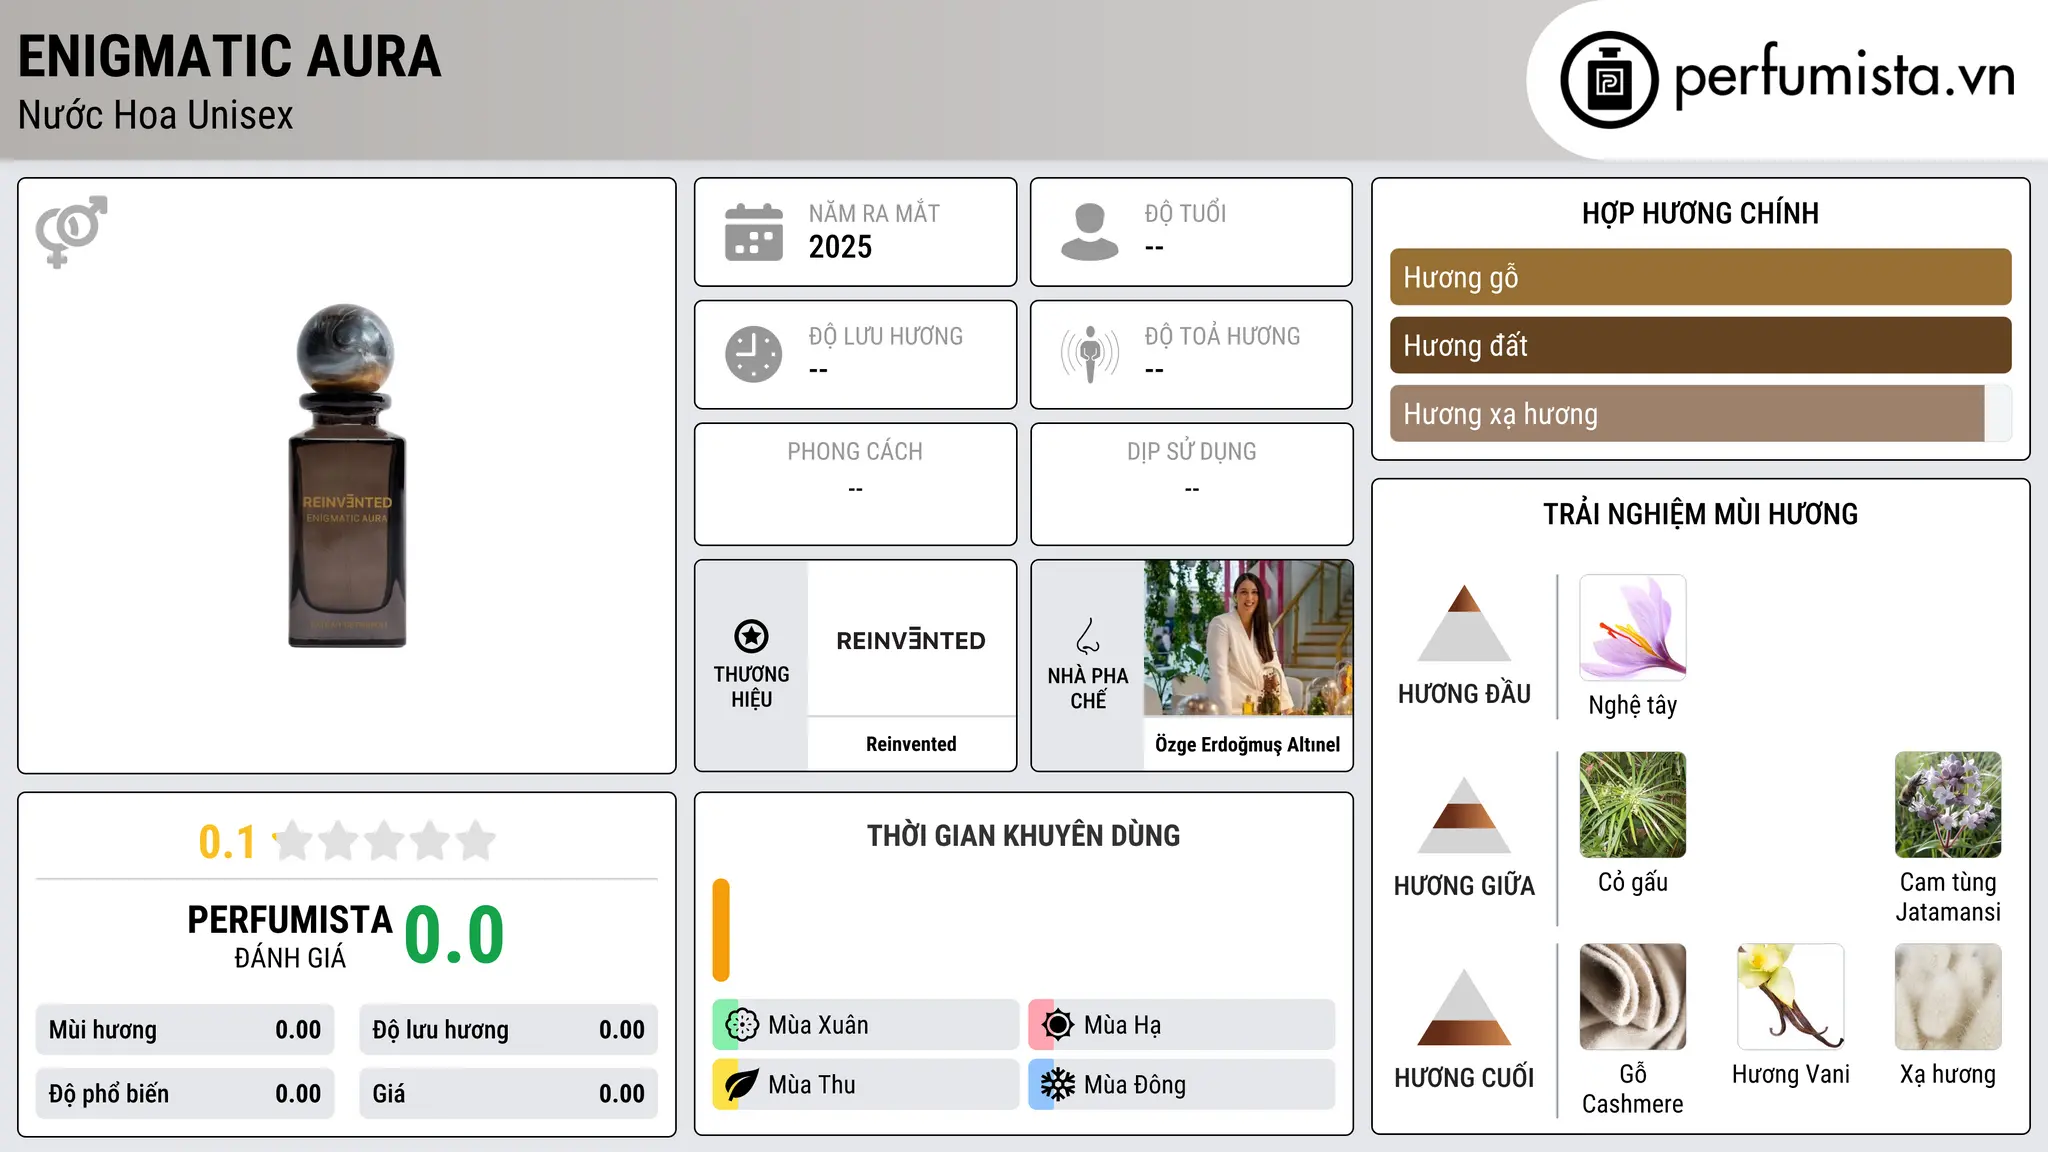This screenshot has height=1152, width=2048.
Task: Click the Hương Vani note label
Action: 1791,1074
